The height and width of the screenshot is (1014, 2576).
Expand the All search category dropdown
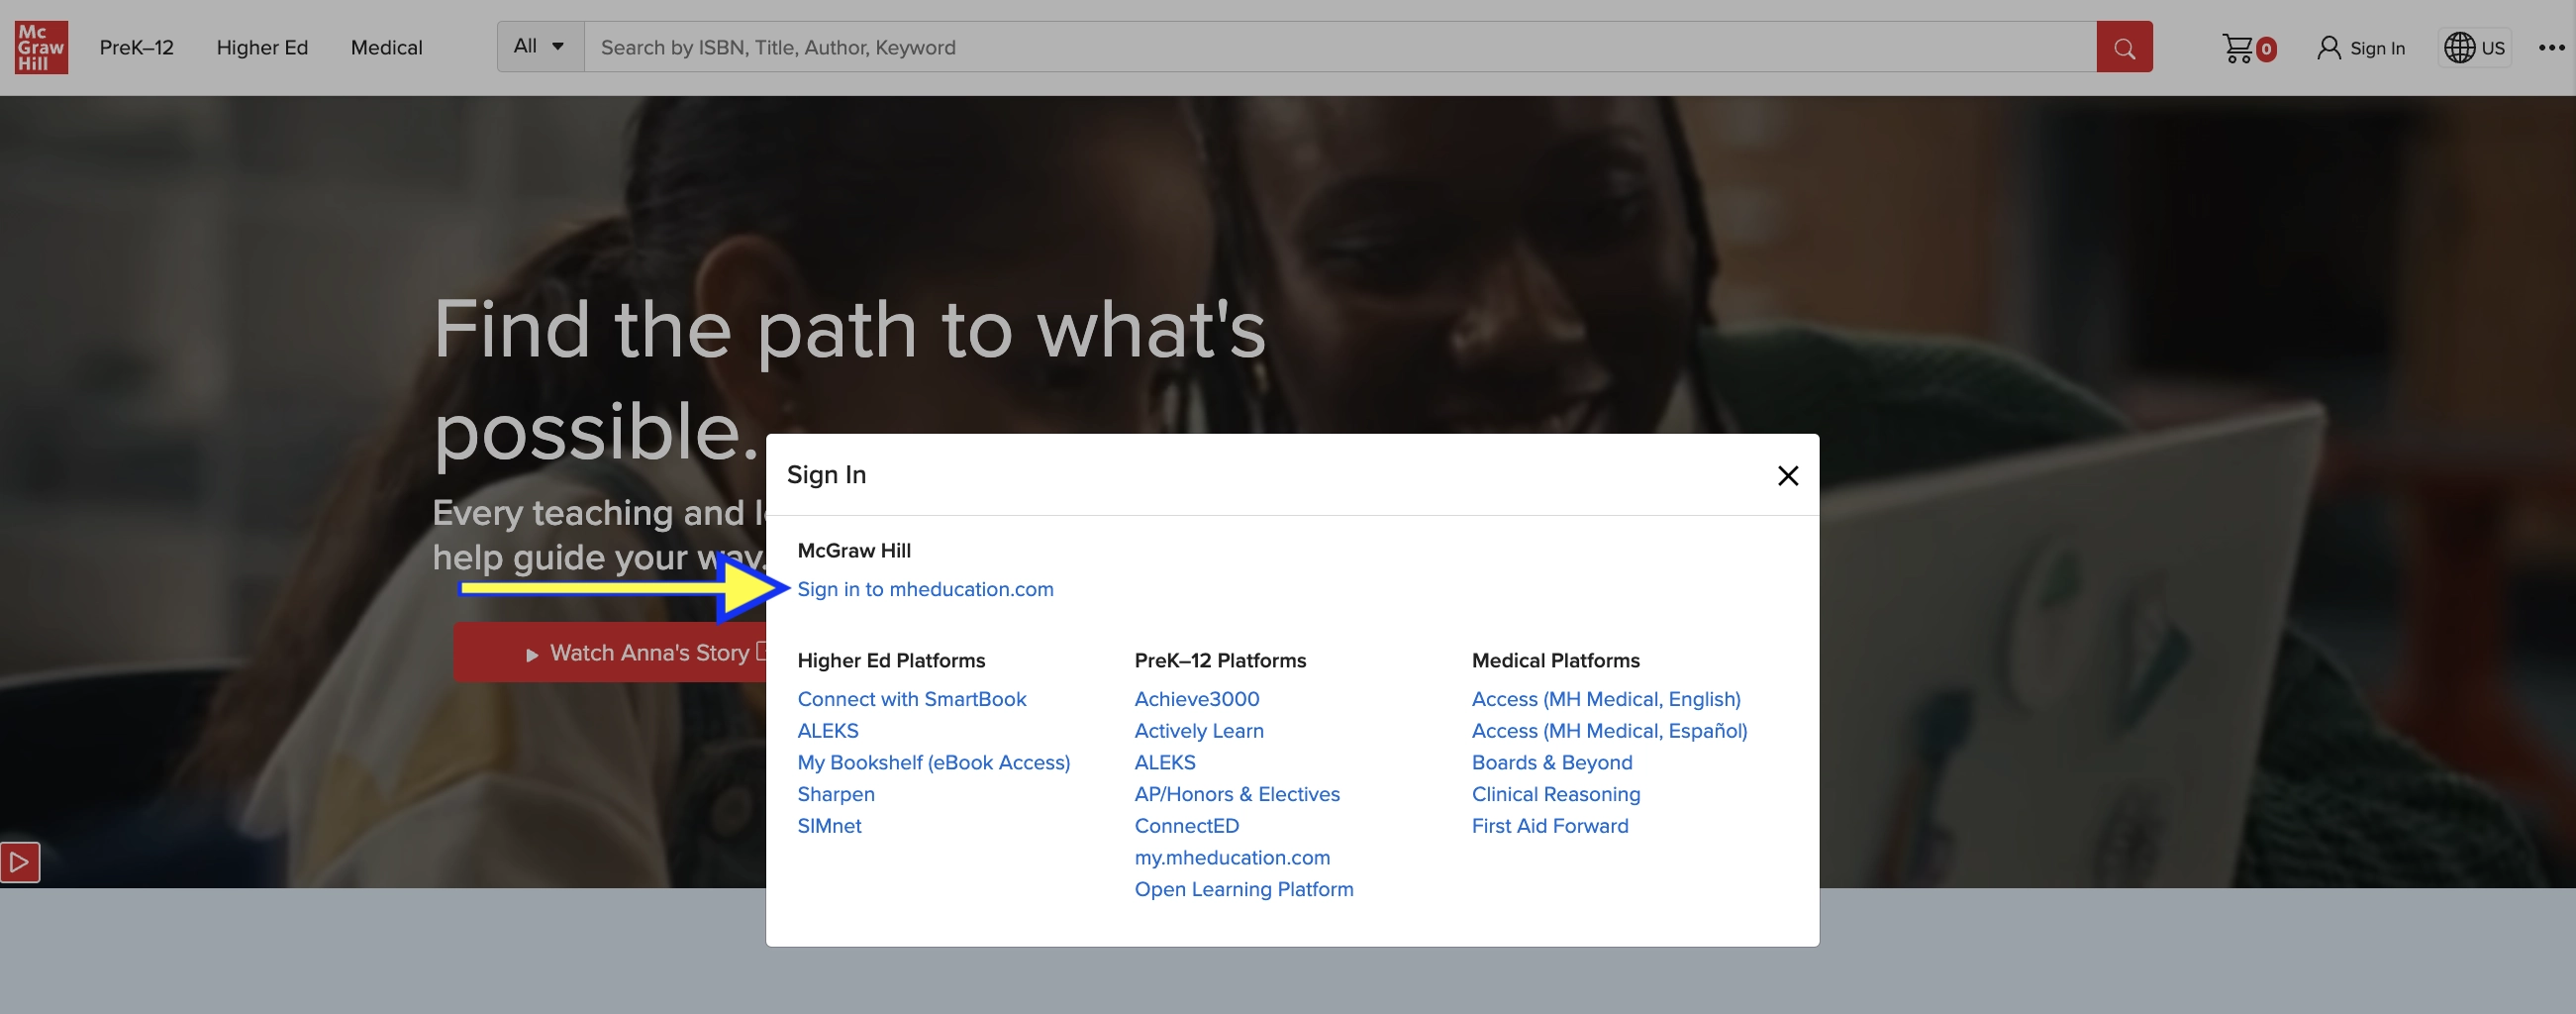[540, 47]
